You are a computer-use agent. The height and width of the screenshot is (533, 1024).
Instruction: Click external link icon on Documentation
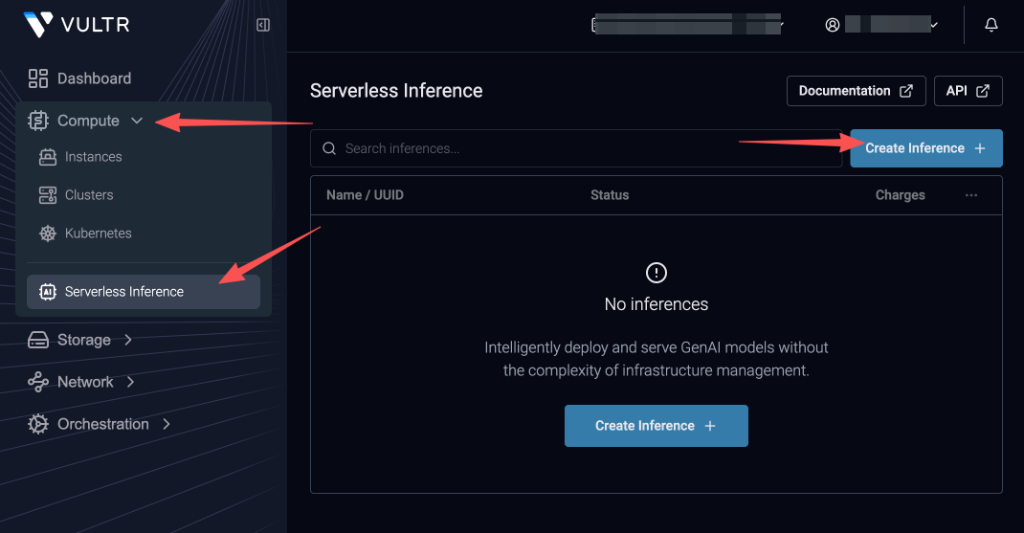906,91
